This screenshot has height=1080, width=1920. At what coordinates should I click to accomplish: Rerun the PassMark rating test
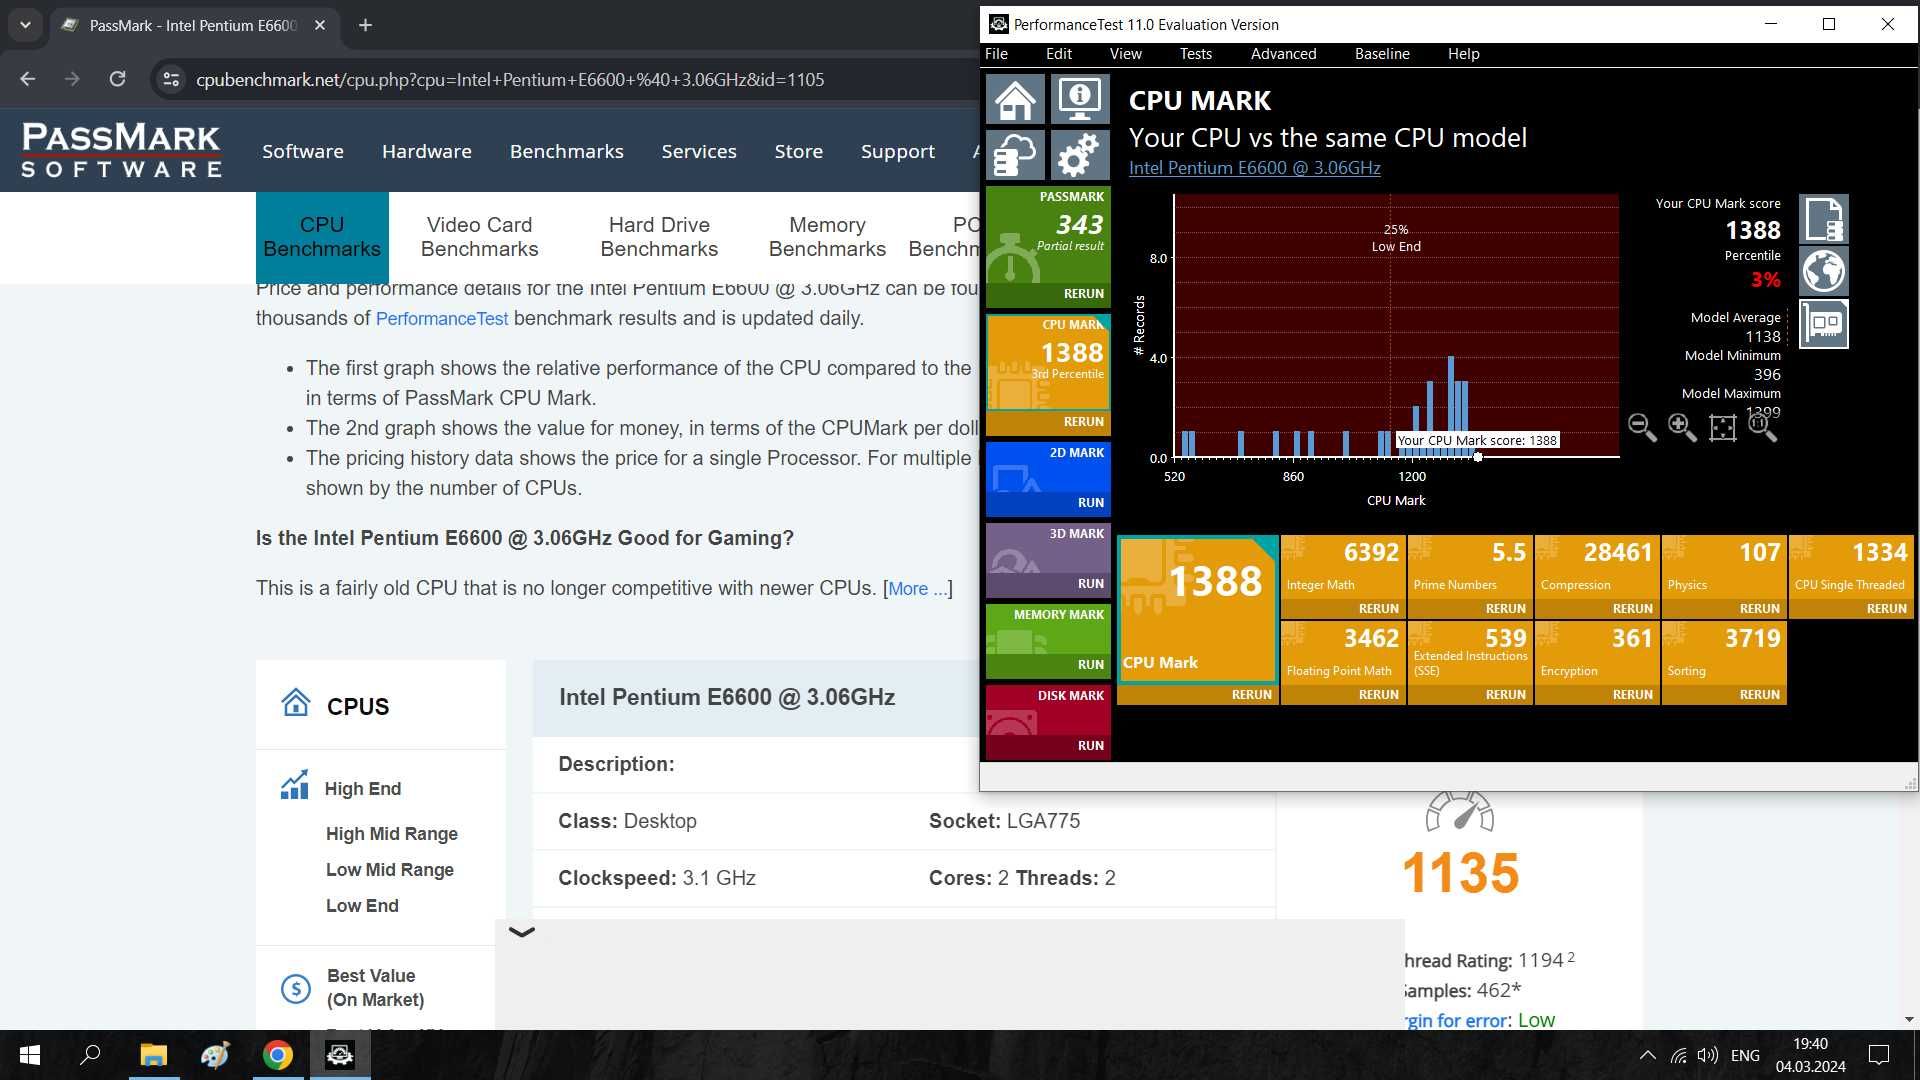click(x=1084, y=294)
